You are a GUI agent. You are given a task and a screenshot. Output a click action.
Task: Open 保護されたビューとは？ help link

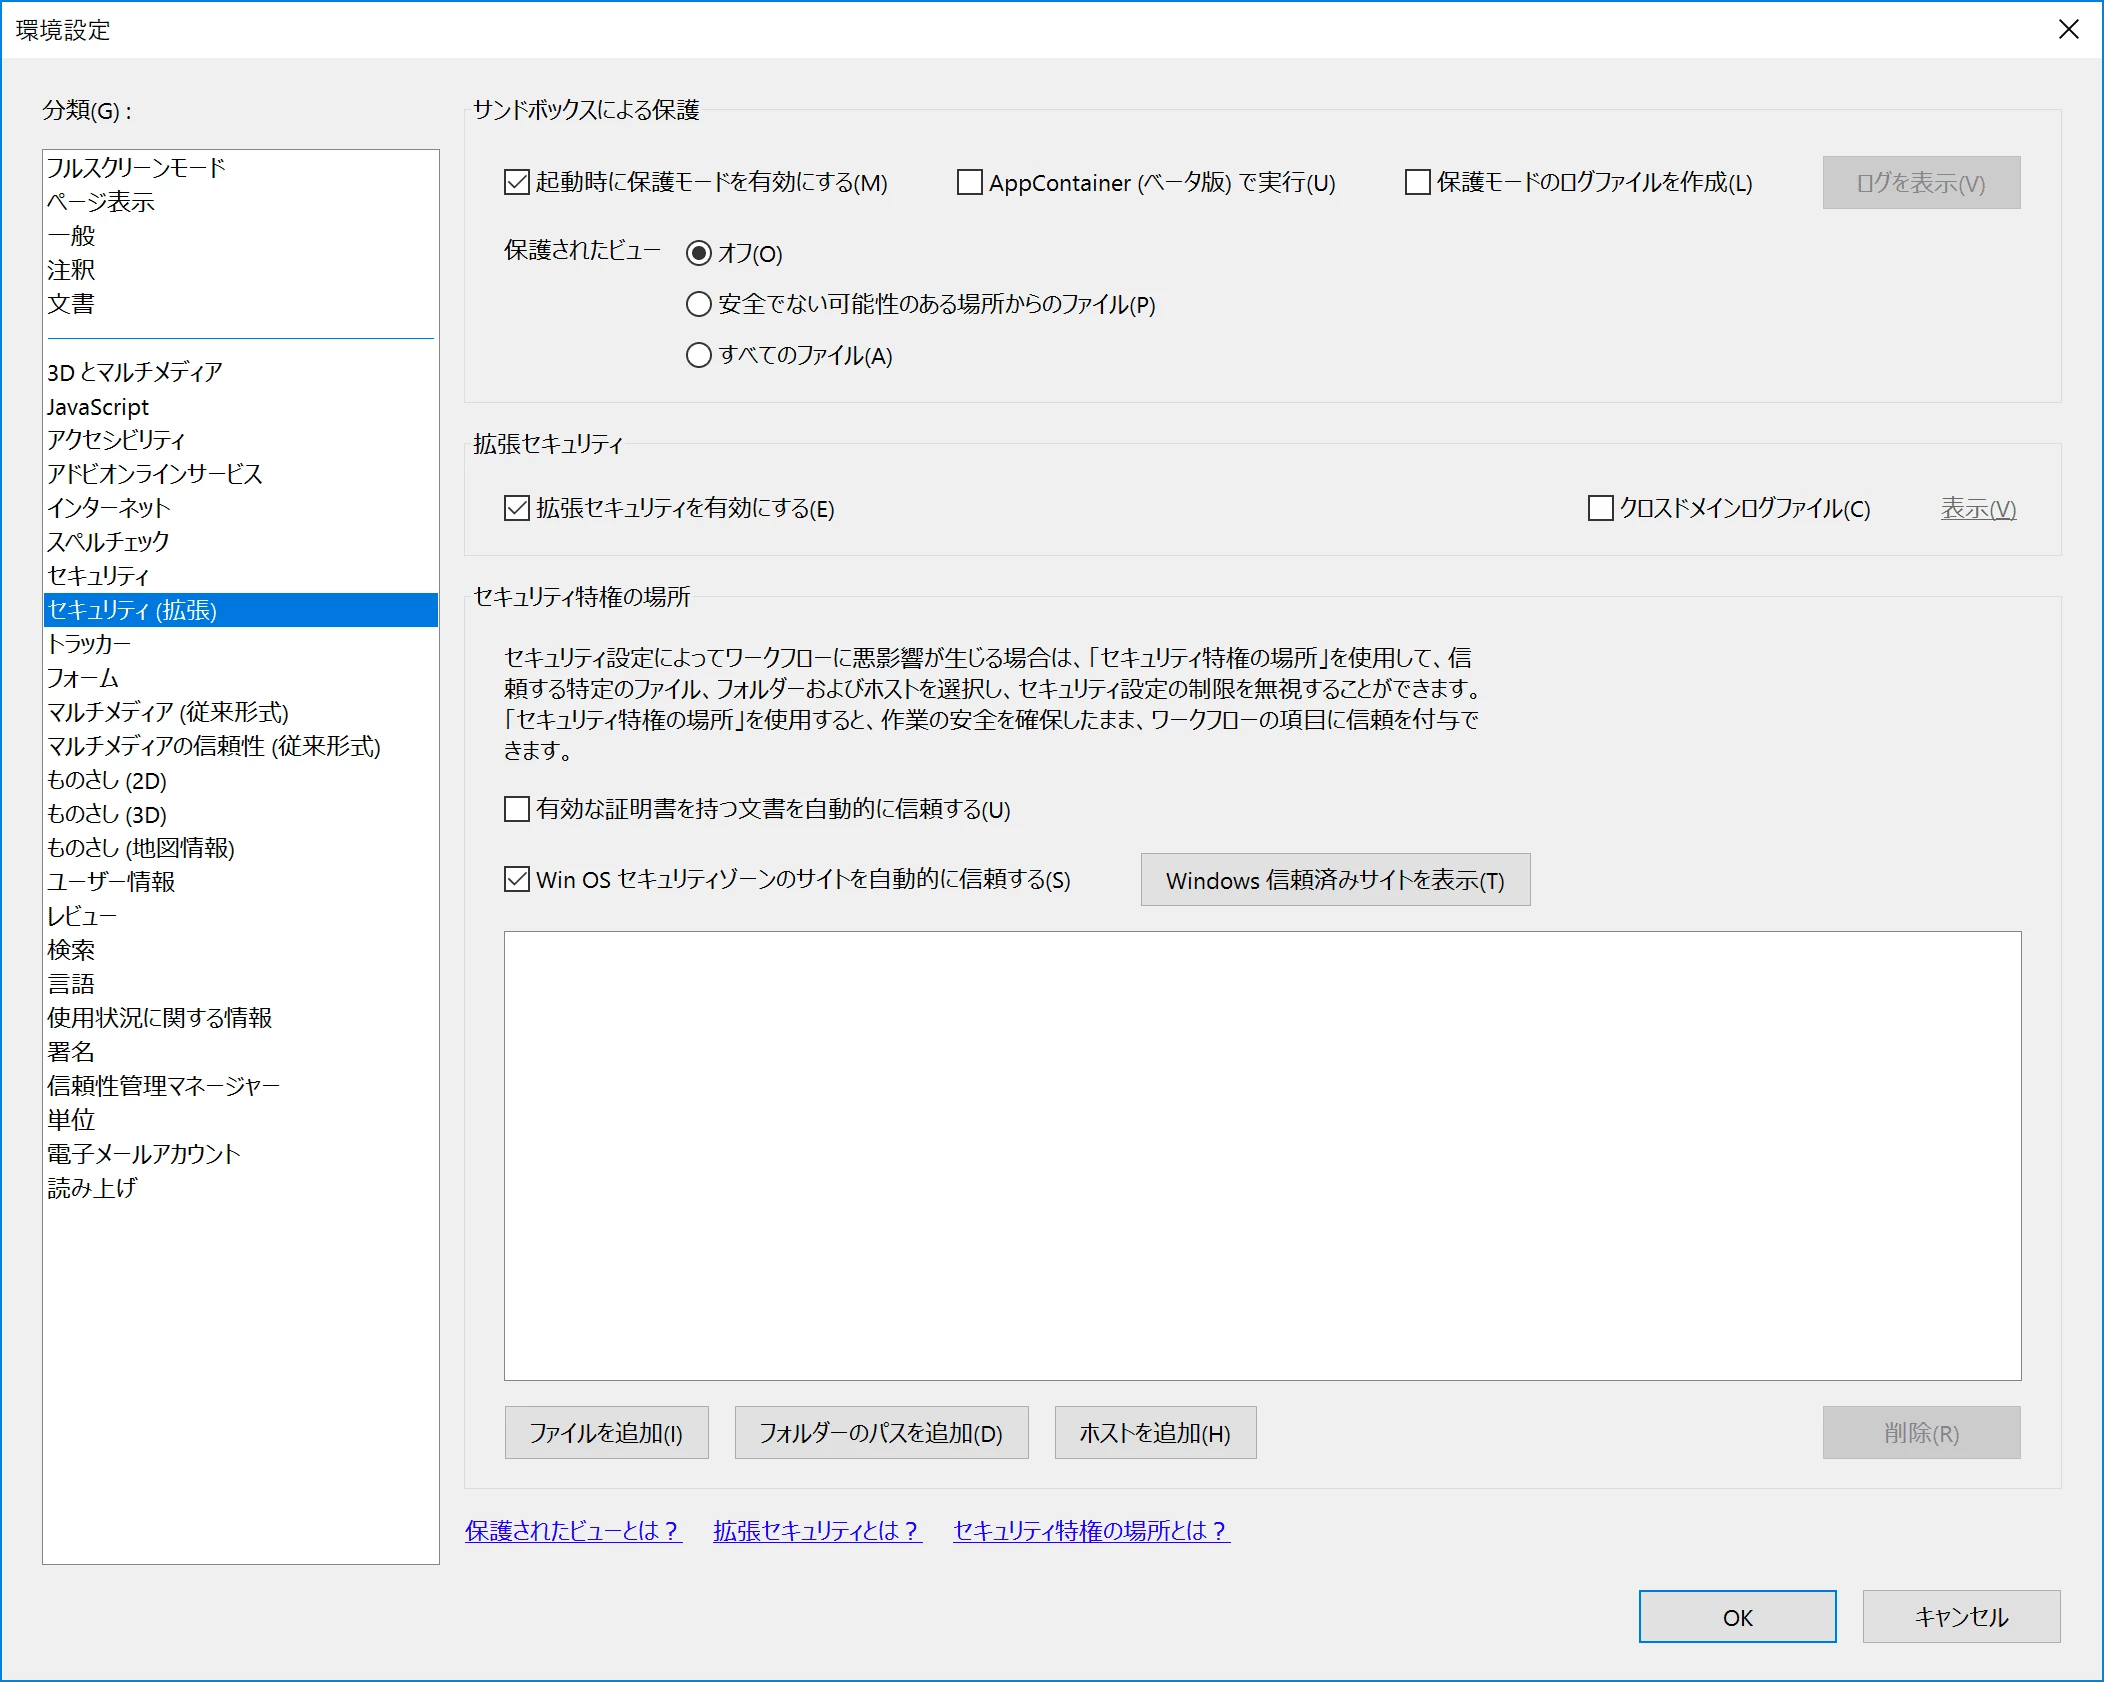(x=572, y=1531)
